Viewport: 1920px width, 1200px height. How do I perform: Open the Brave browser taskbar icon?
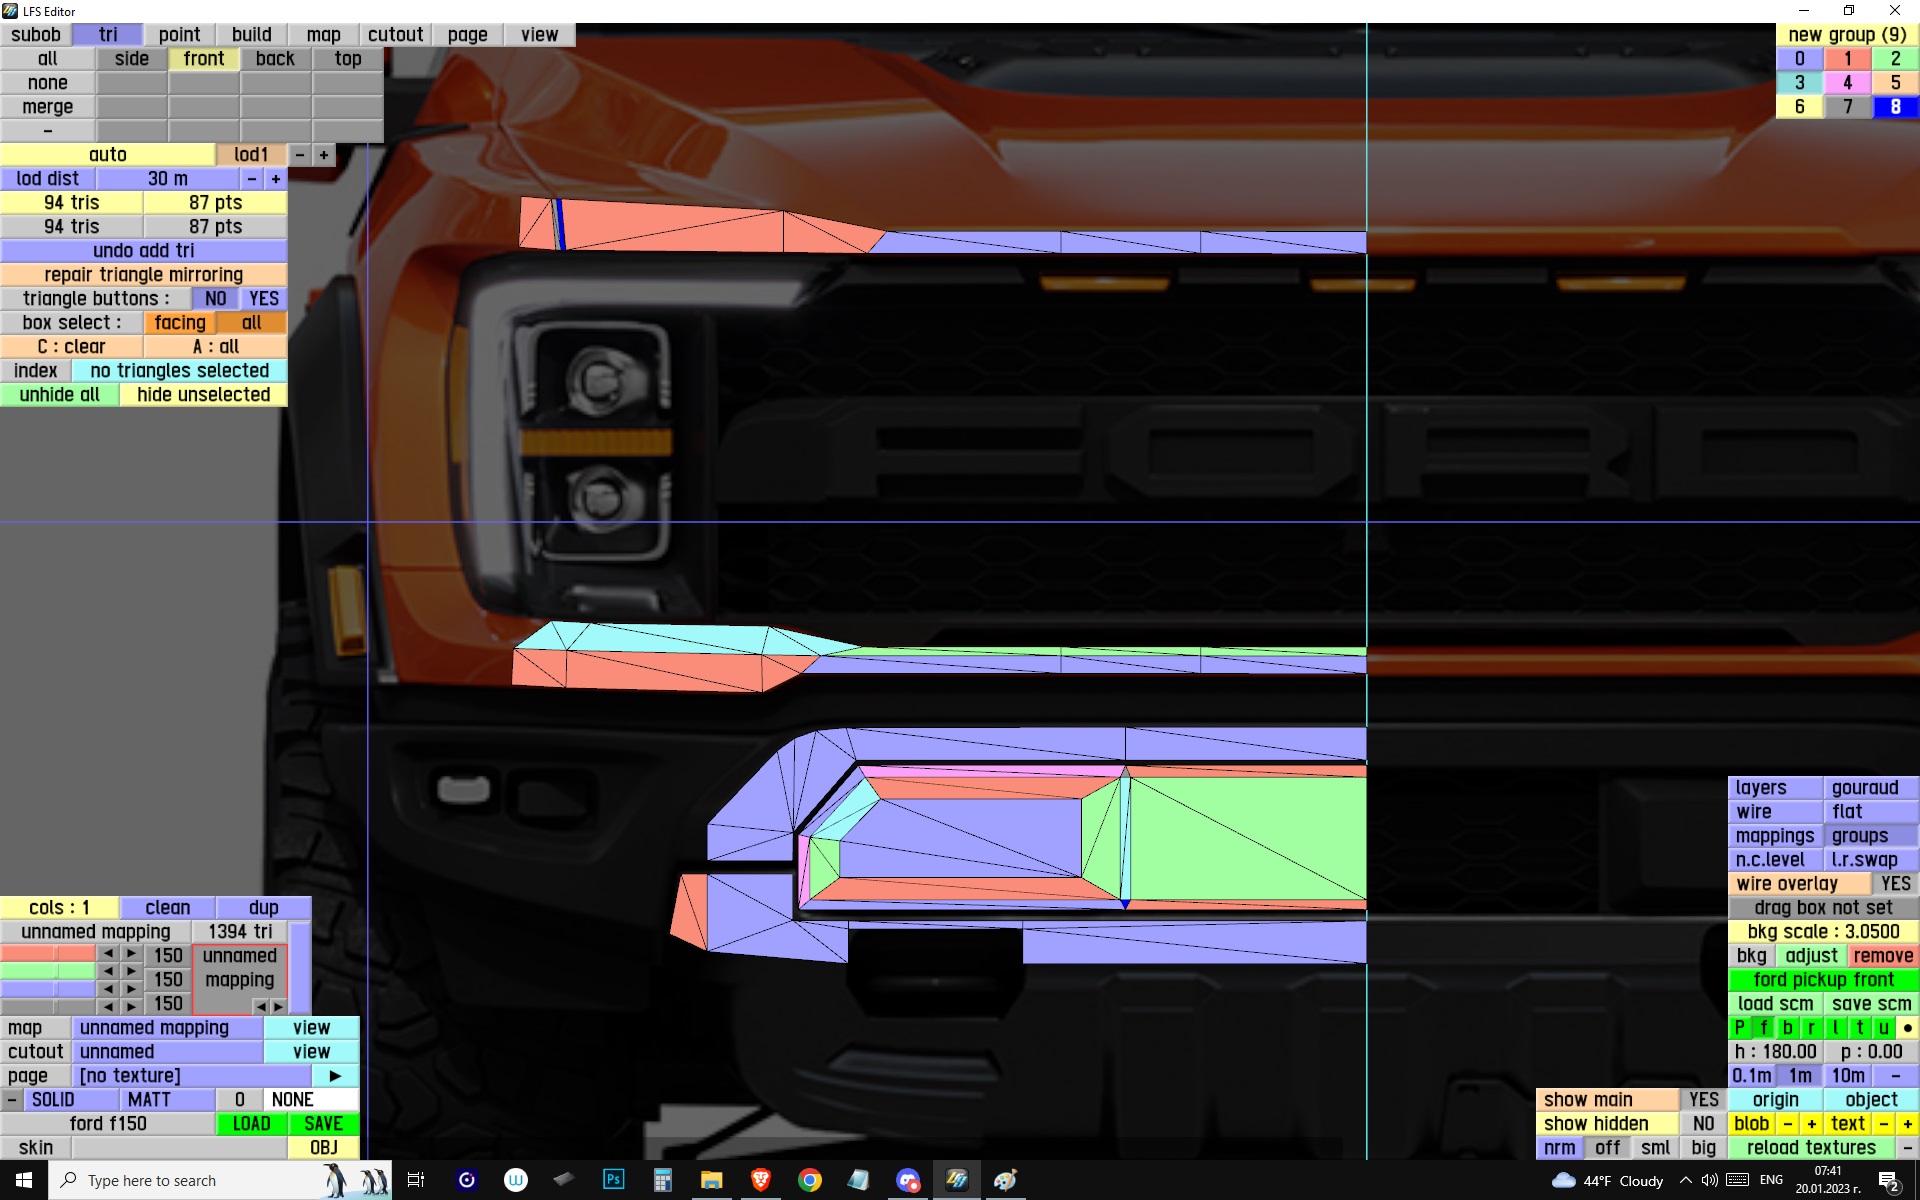click(760, 1180)
